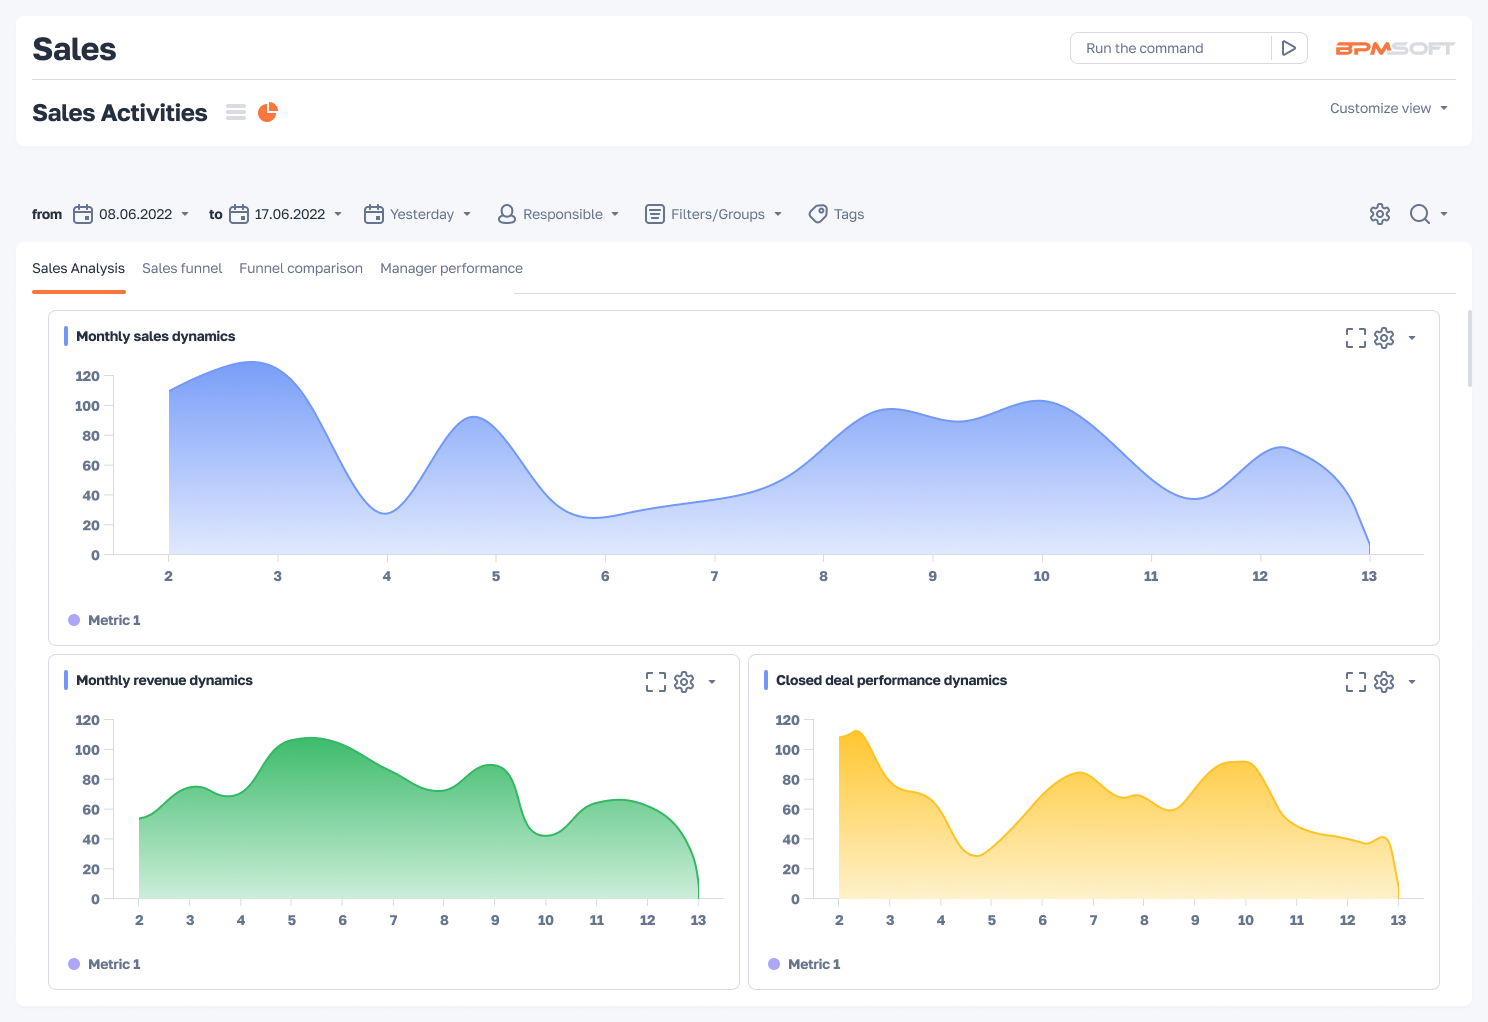Expand Monthly sales dynamics chart fullscreen
The image size is (1488, 1022).
point(1355,338)
